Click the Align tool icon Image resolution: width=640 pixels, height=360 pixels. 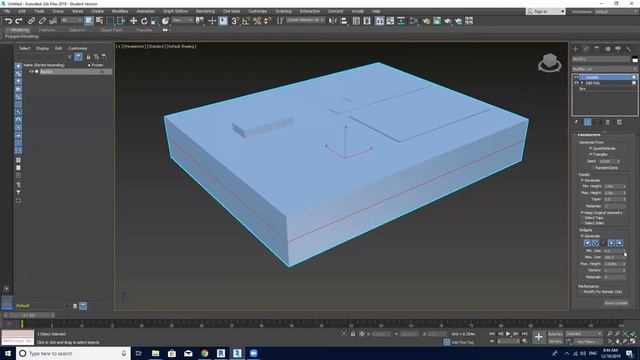tap(344, 21)
